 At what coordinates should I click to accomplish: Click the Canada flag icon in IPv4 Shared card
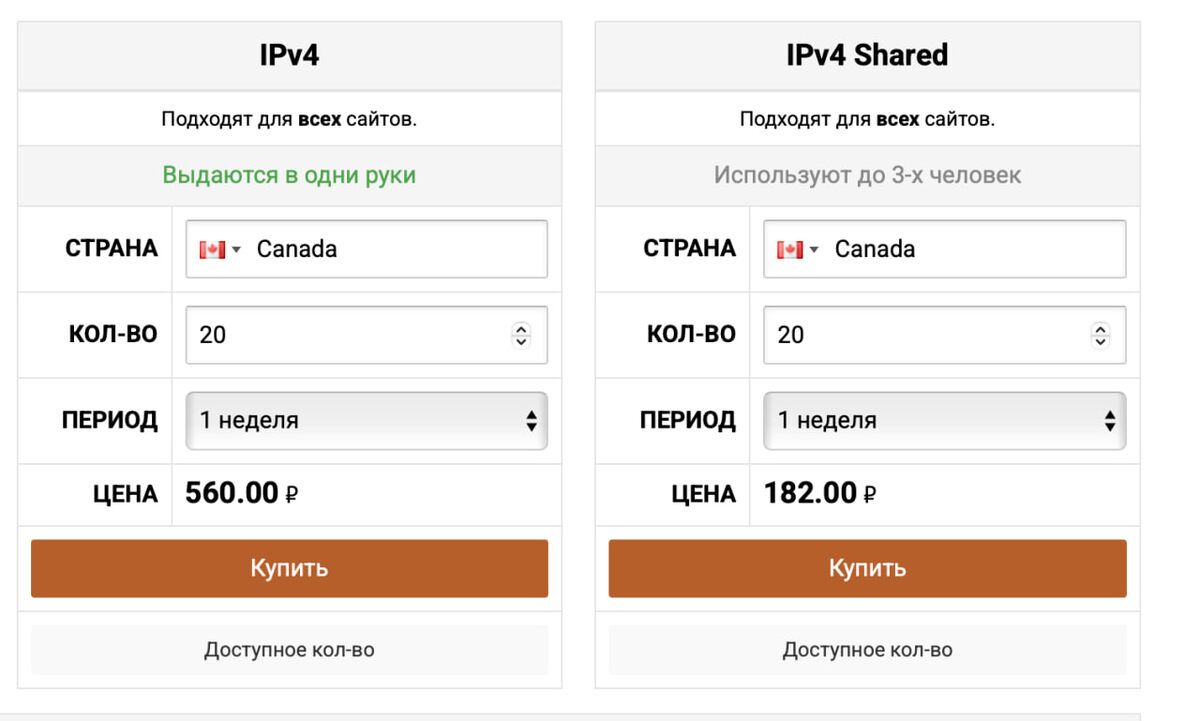click(x=789, y=249)
